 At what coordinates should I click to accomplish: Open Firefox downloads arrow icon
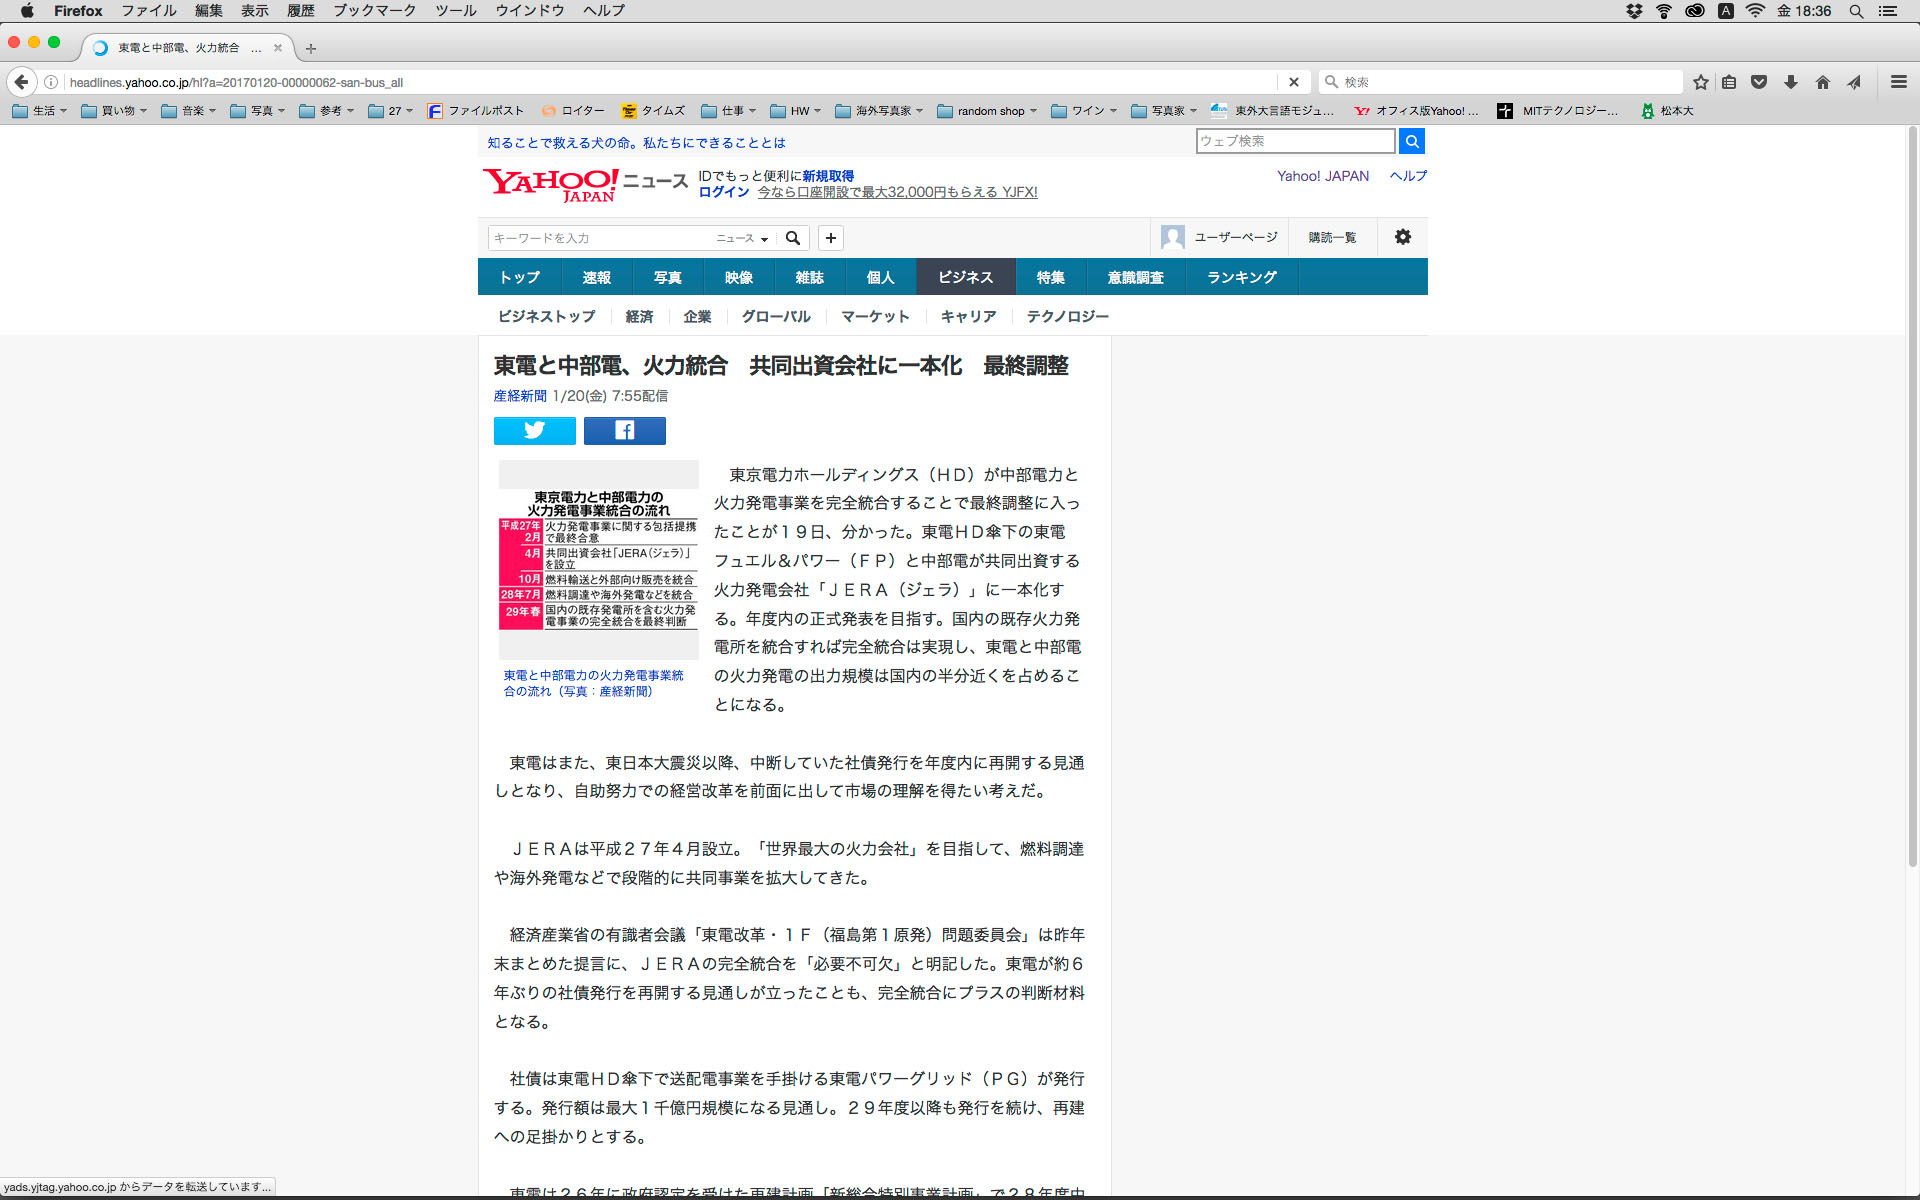[1791, 82]
